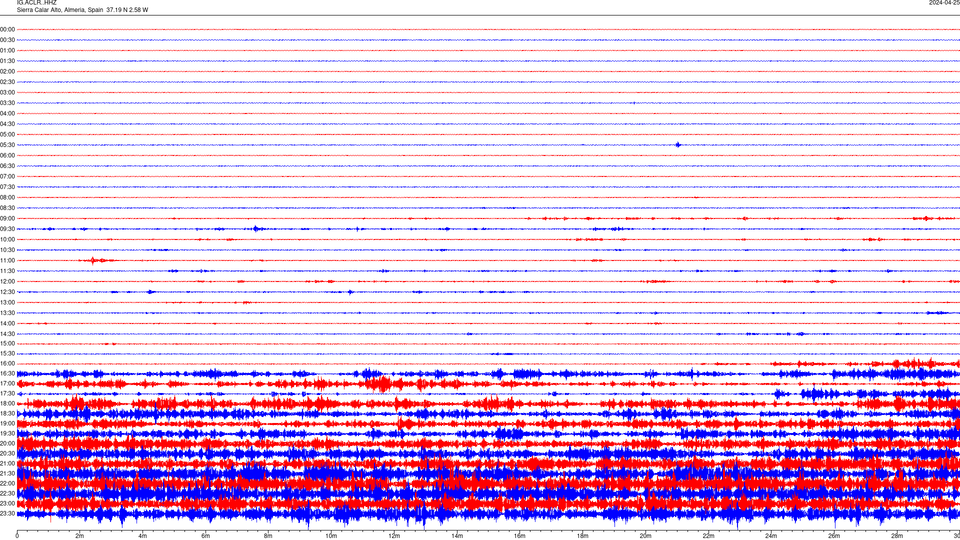Click the 23:30 trace time label
The width and height of the screenshot is (960, 540).
pyautogui.click(x=7, y=514)
